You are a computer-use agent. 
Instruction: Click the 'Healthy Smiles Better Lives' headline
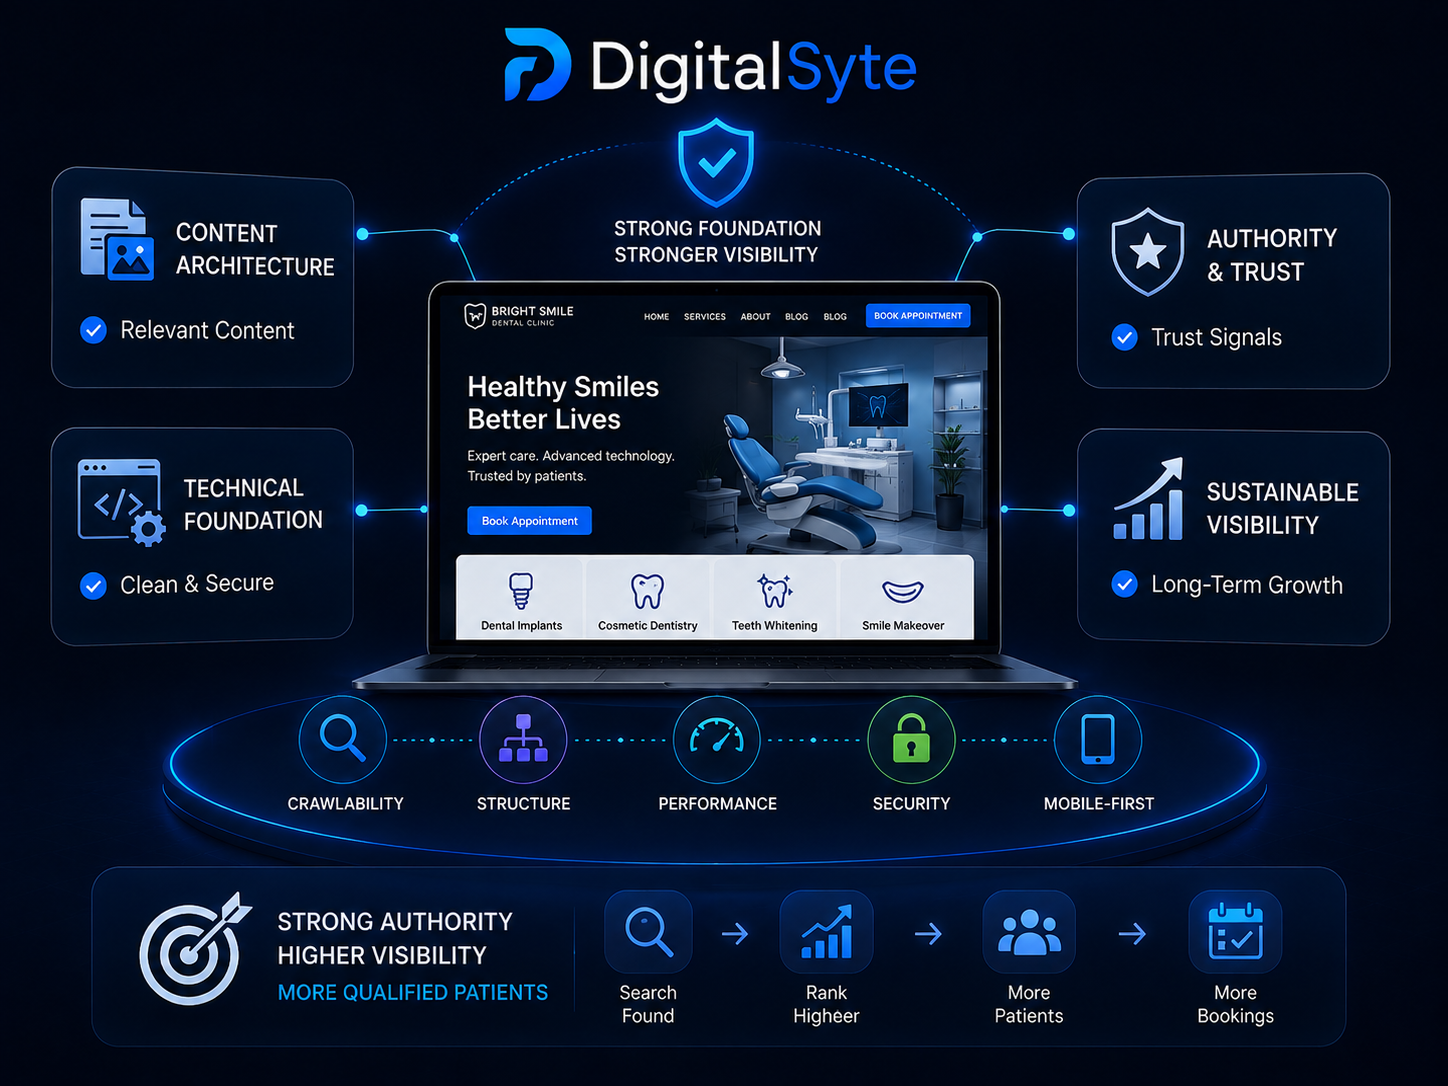[563, 403]
